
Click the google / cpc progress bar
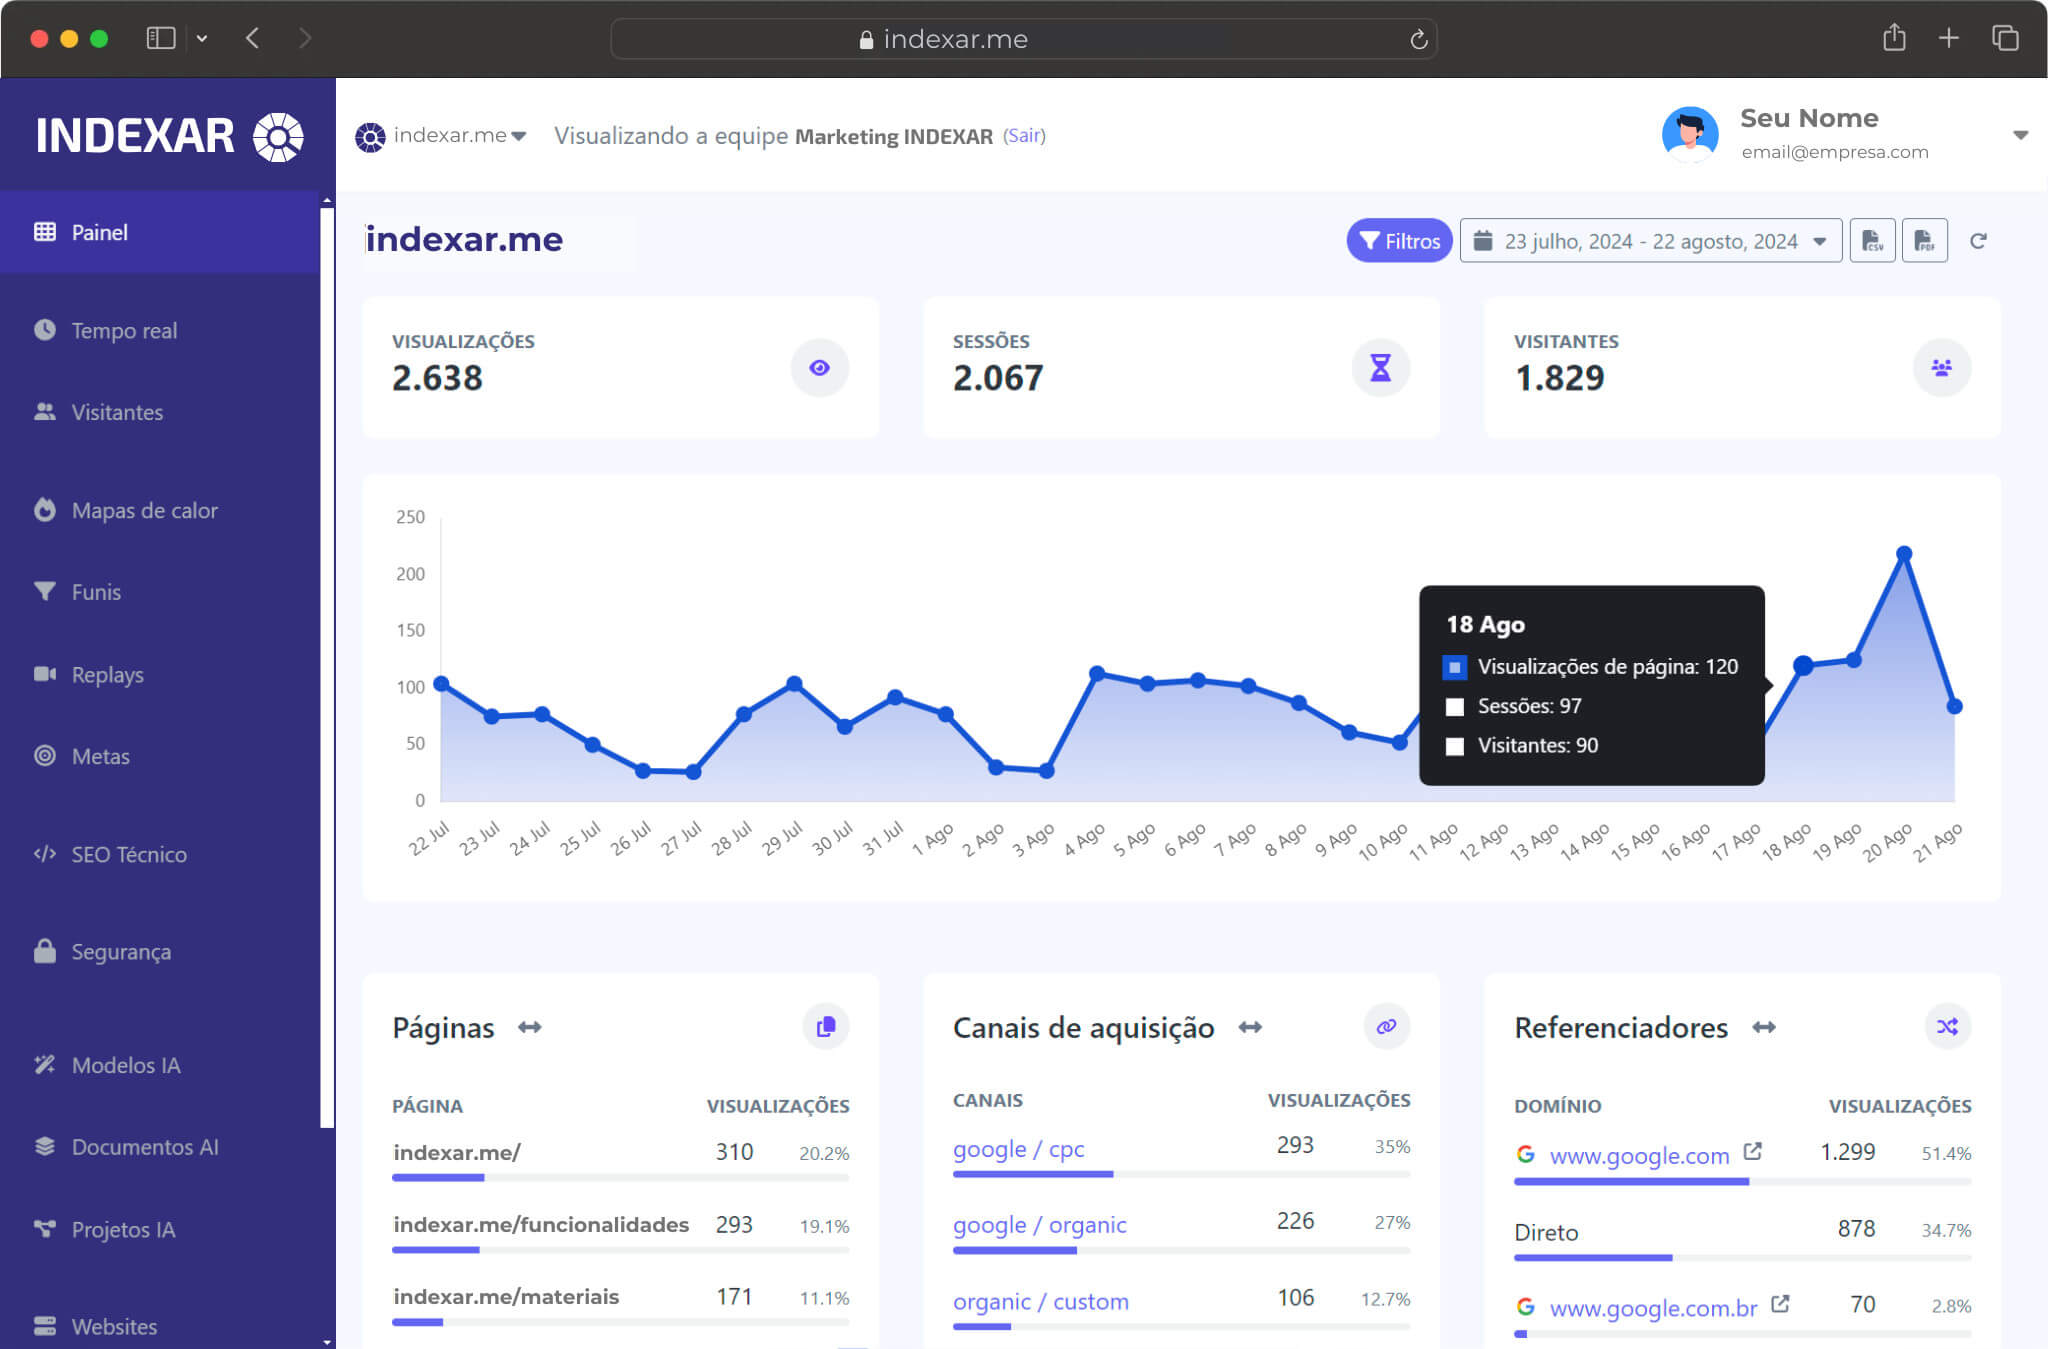(1181, 1174)
